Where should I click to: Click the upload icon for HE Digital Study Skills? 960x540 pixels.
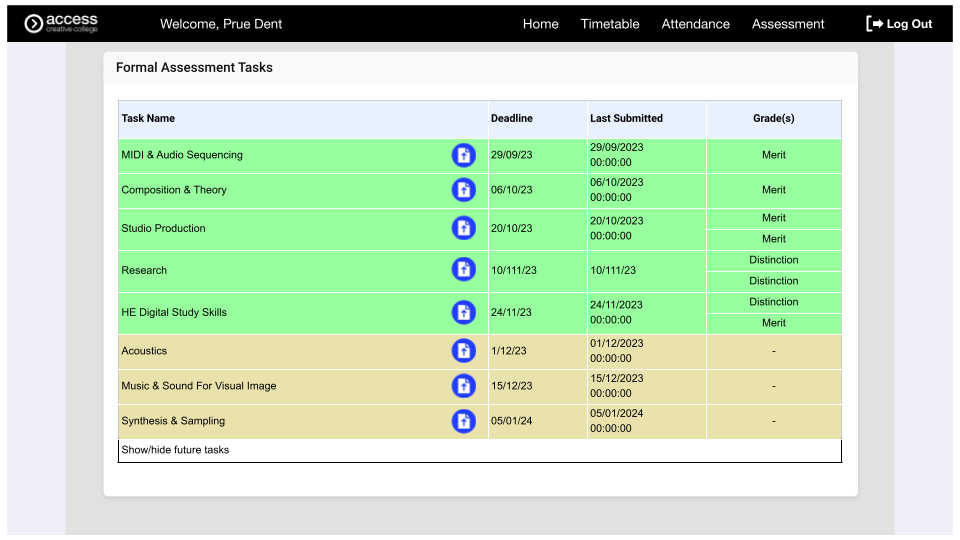(463, 312)
